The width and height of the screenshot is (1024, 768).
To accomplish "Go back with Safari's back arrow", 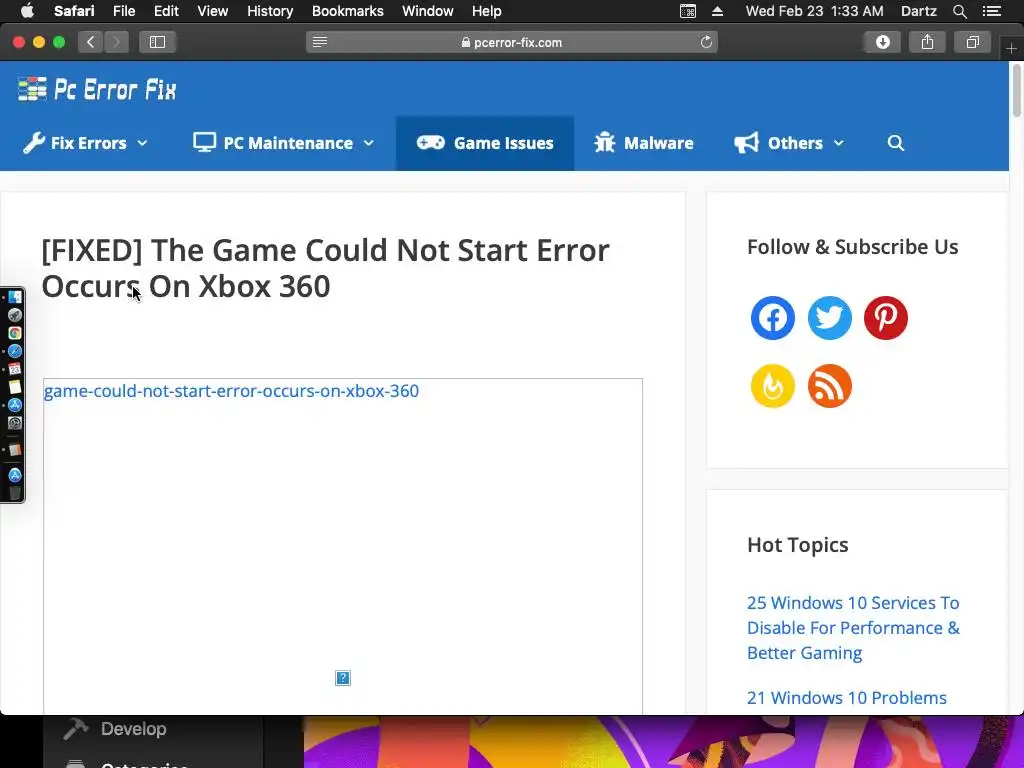I will (x=91, y=42).
